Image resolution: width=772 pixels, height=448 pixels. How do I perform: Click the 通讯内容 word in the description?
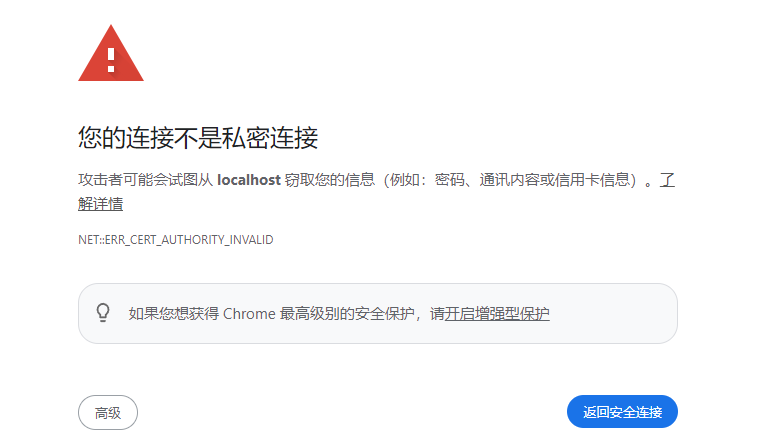509,180
